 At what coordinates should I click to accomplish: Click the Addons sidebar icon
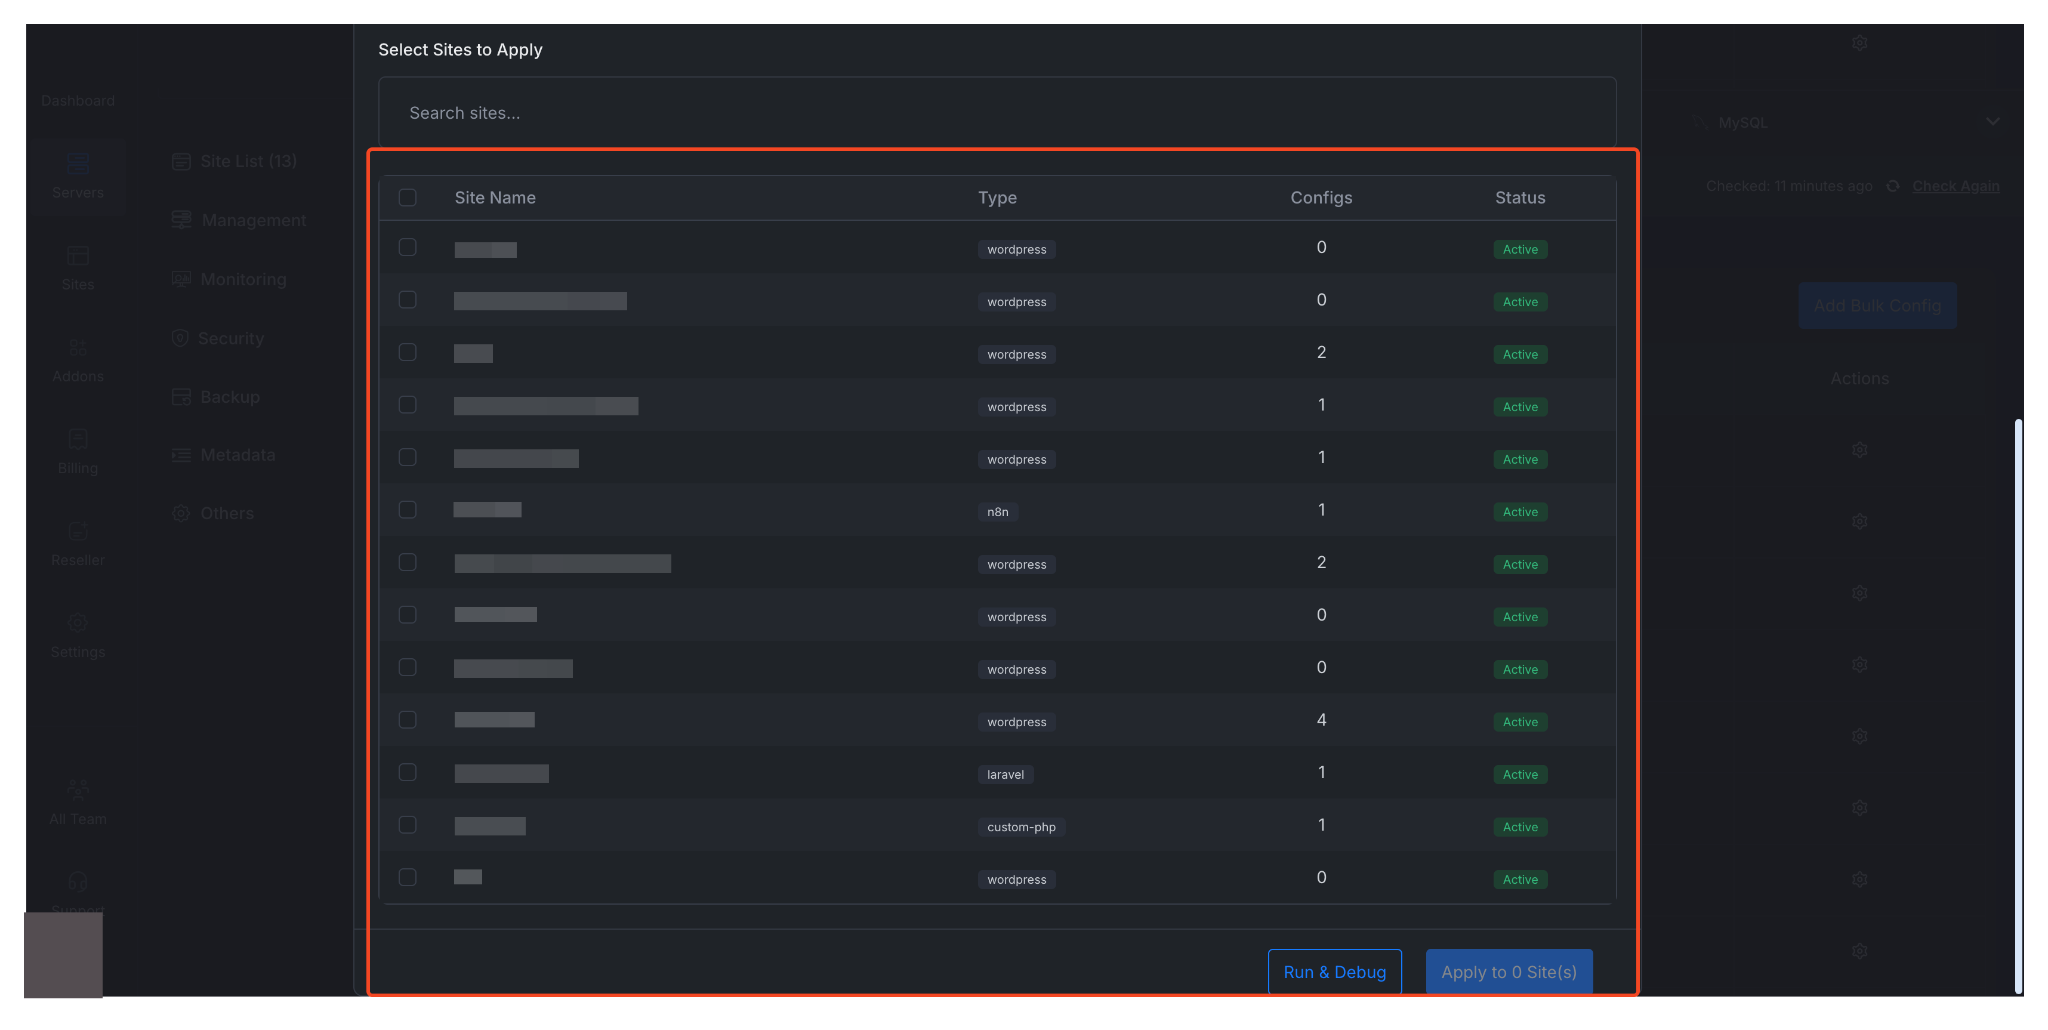point(77,349)
